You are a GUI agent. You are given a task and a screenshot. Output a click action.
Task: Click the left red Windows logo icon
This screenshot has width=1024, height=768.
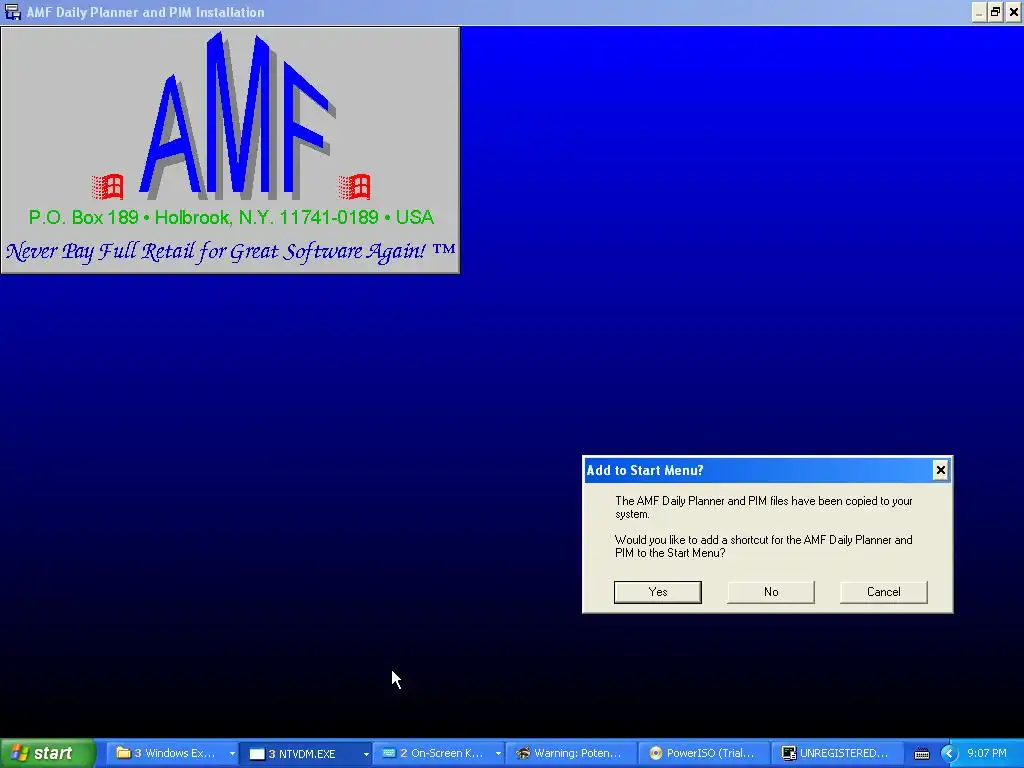pos(107,187)
